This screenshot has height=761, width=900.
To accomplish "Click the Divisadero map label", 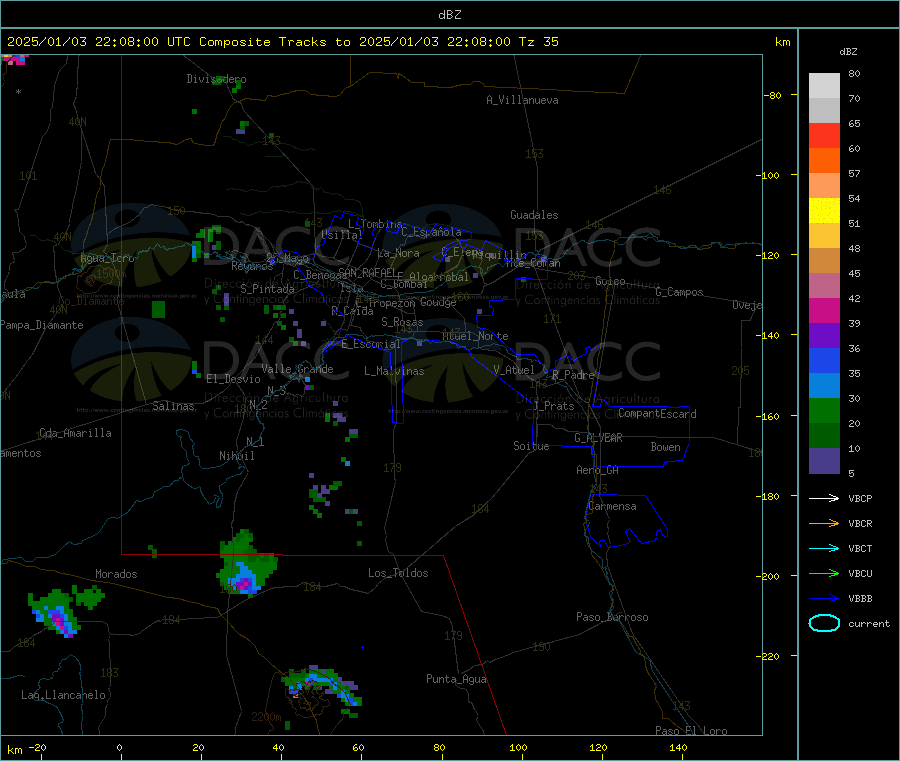I will tap(216, 79).
